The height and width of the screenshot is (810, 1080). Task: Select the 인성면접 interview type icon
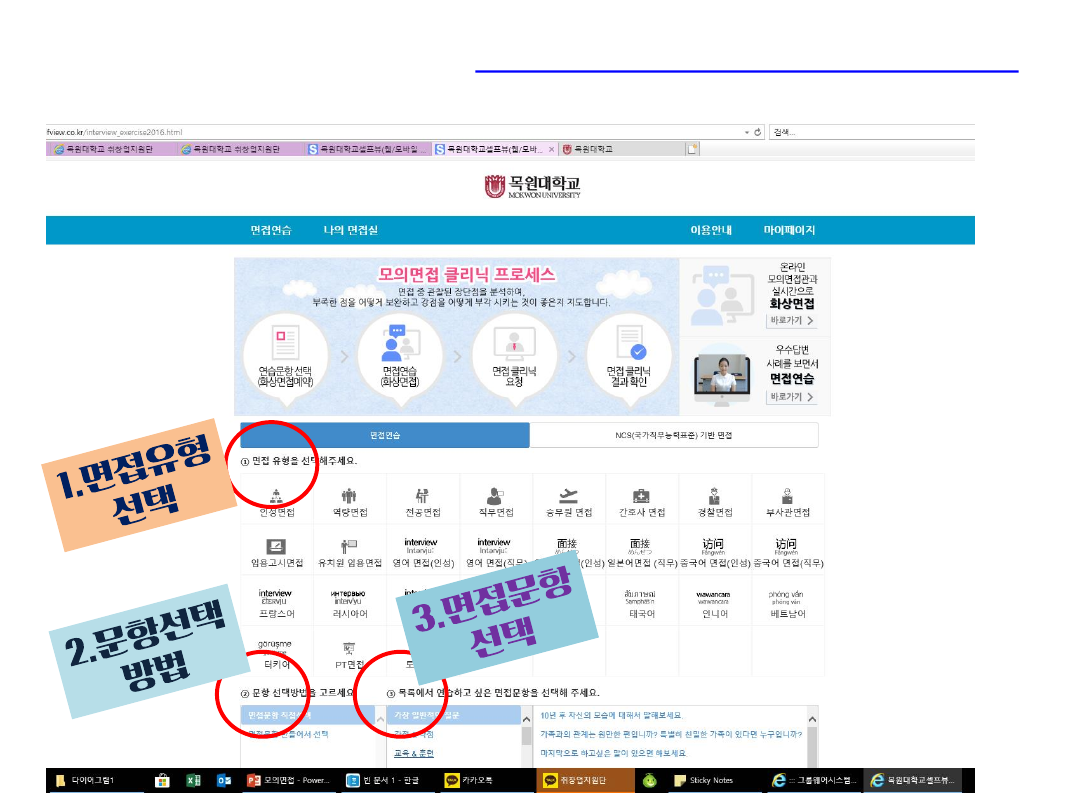(276, 497)
